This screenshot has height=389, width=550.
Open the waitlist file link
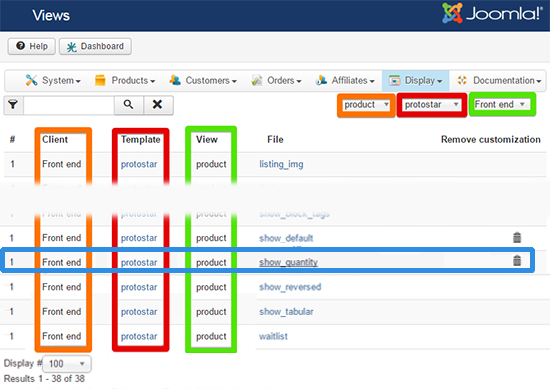tap(273, 336)
